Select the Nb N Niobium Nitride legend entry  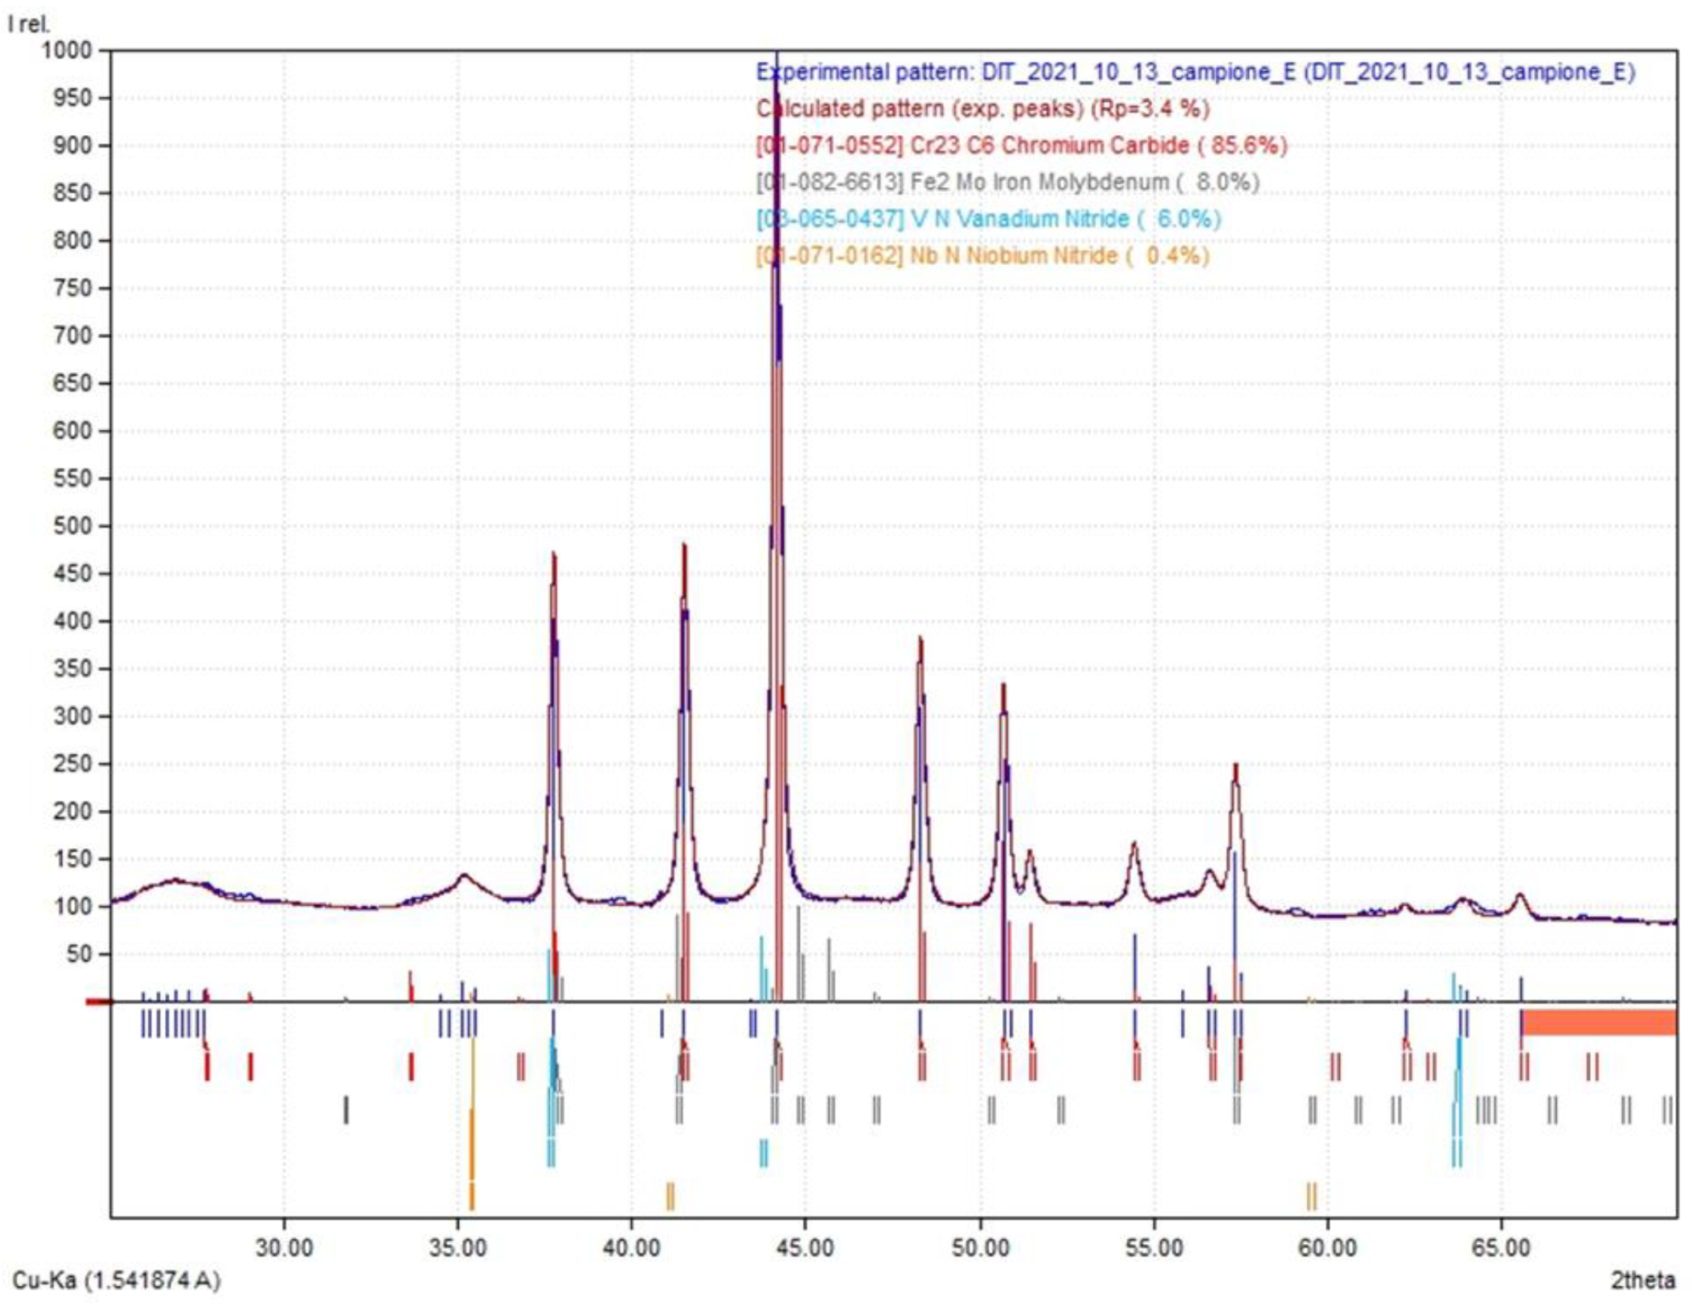(x=982, y=256)
